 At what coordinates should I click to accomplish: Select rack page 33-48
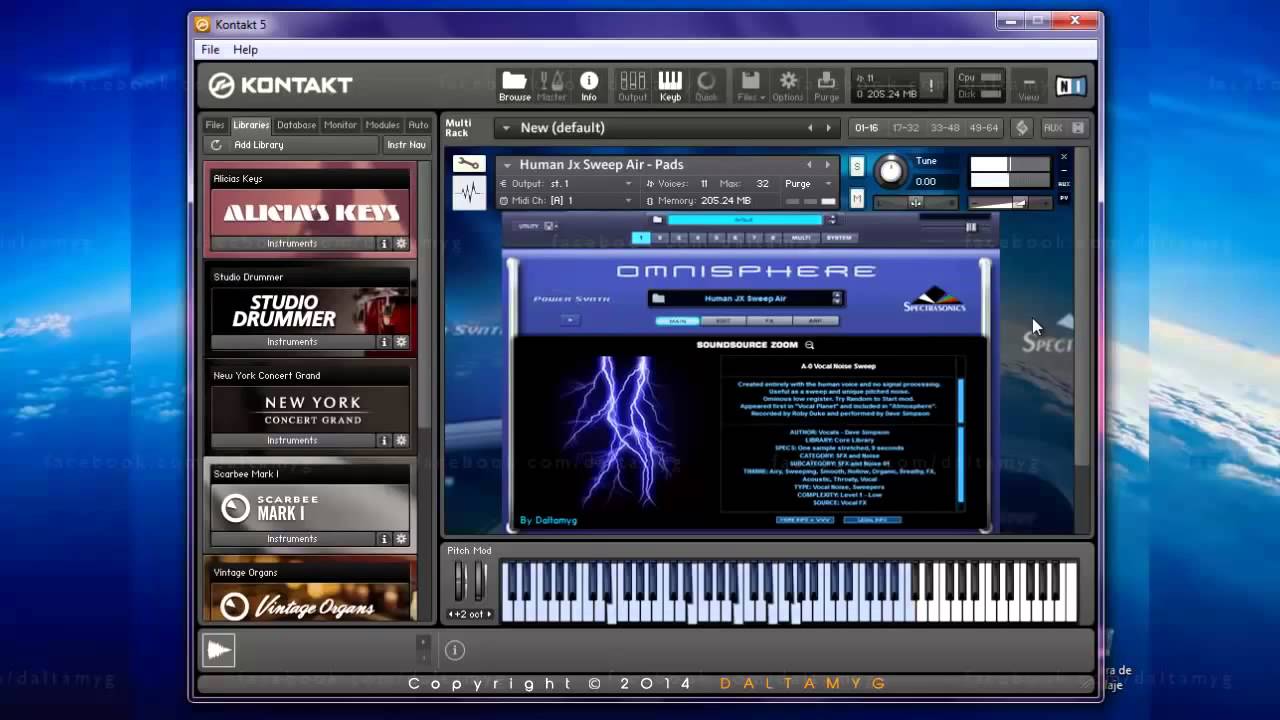point(944,128)
